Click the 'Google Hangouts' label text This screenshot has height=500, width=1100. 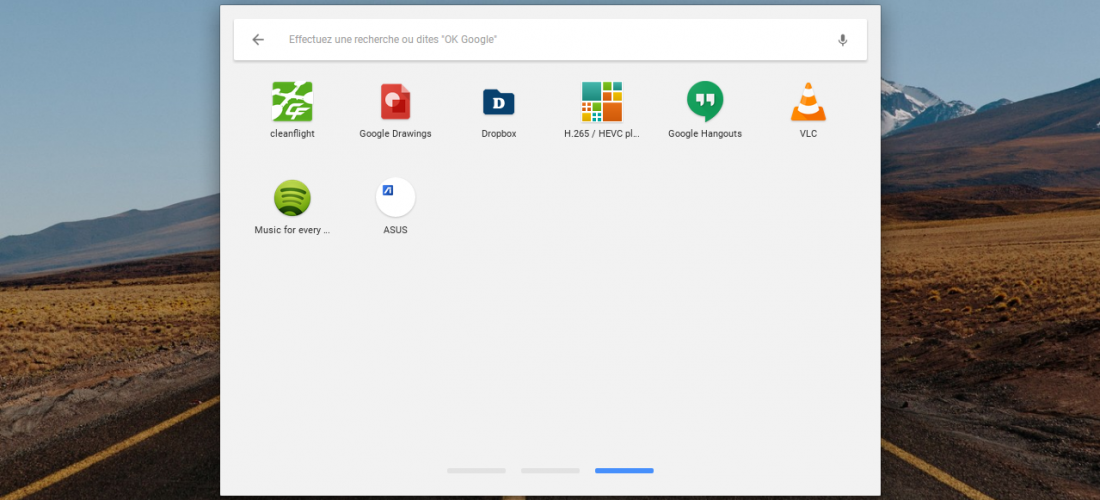click(705, 134)
